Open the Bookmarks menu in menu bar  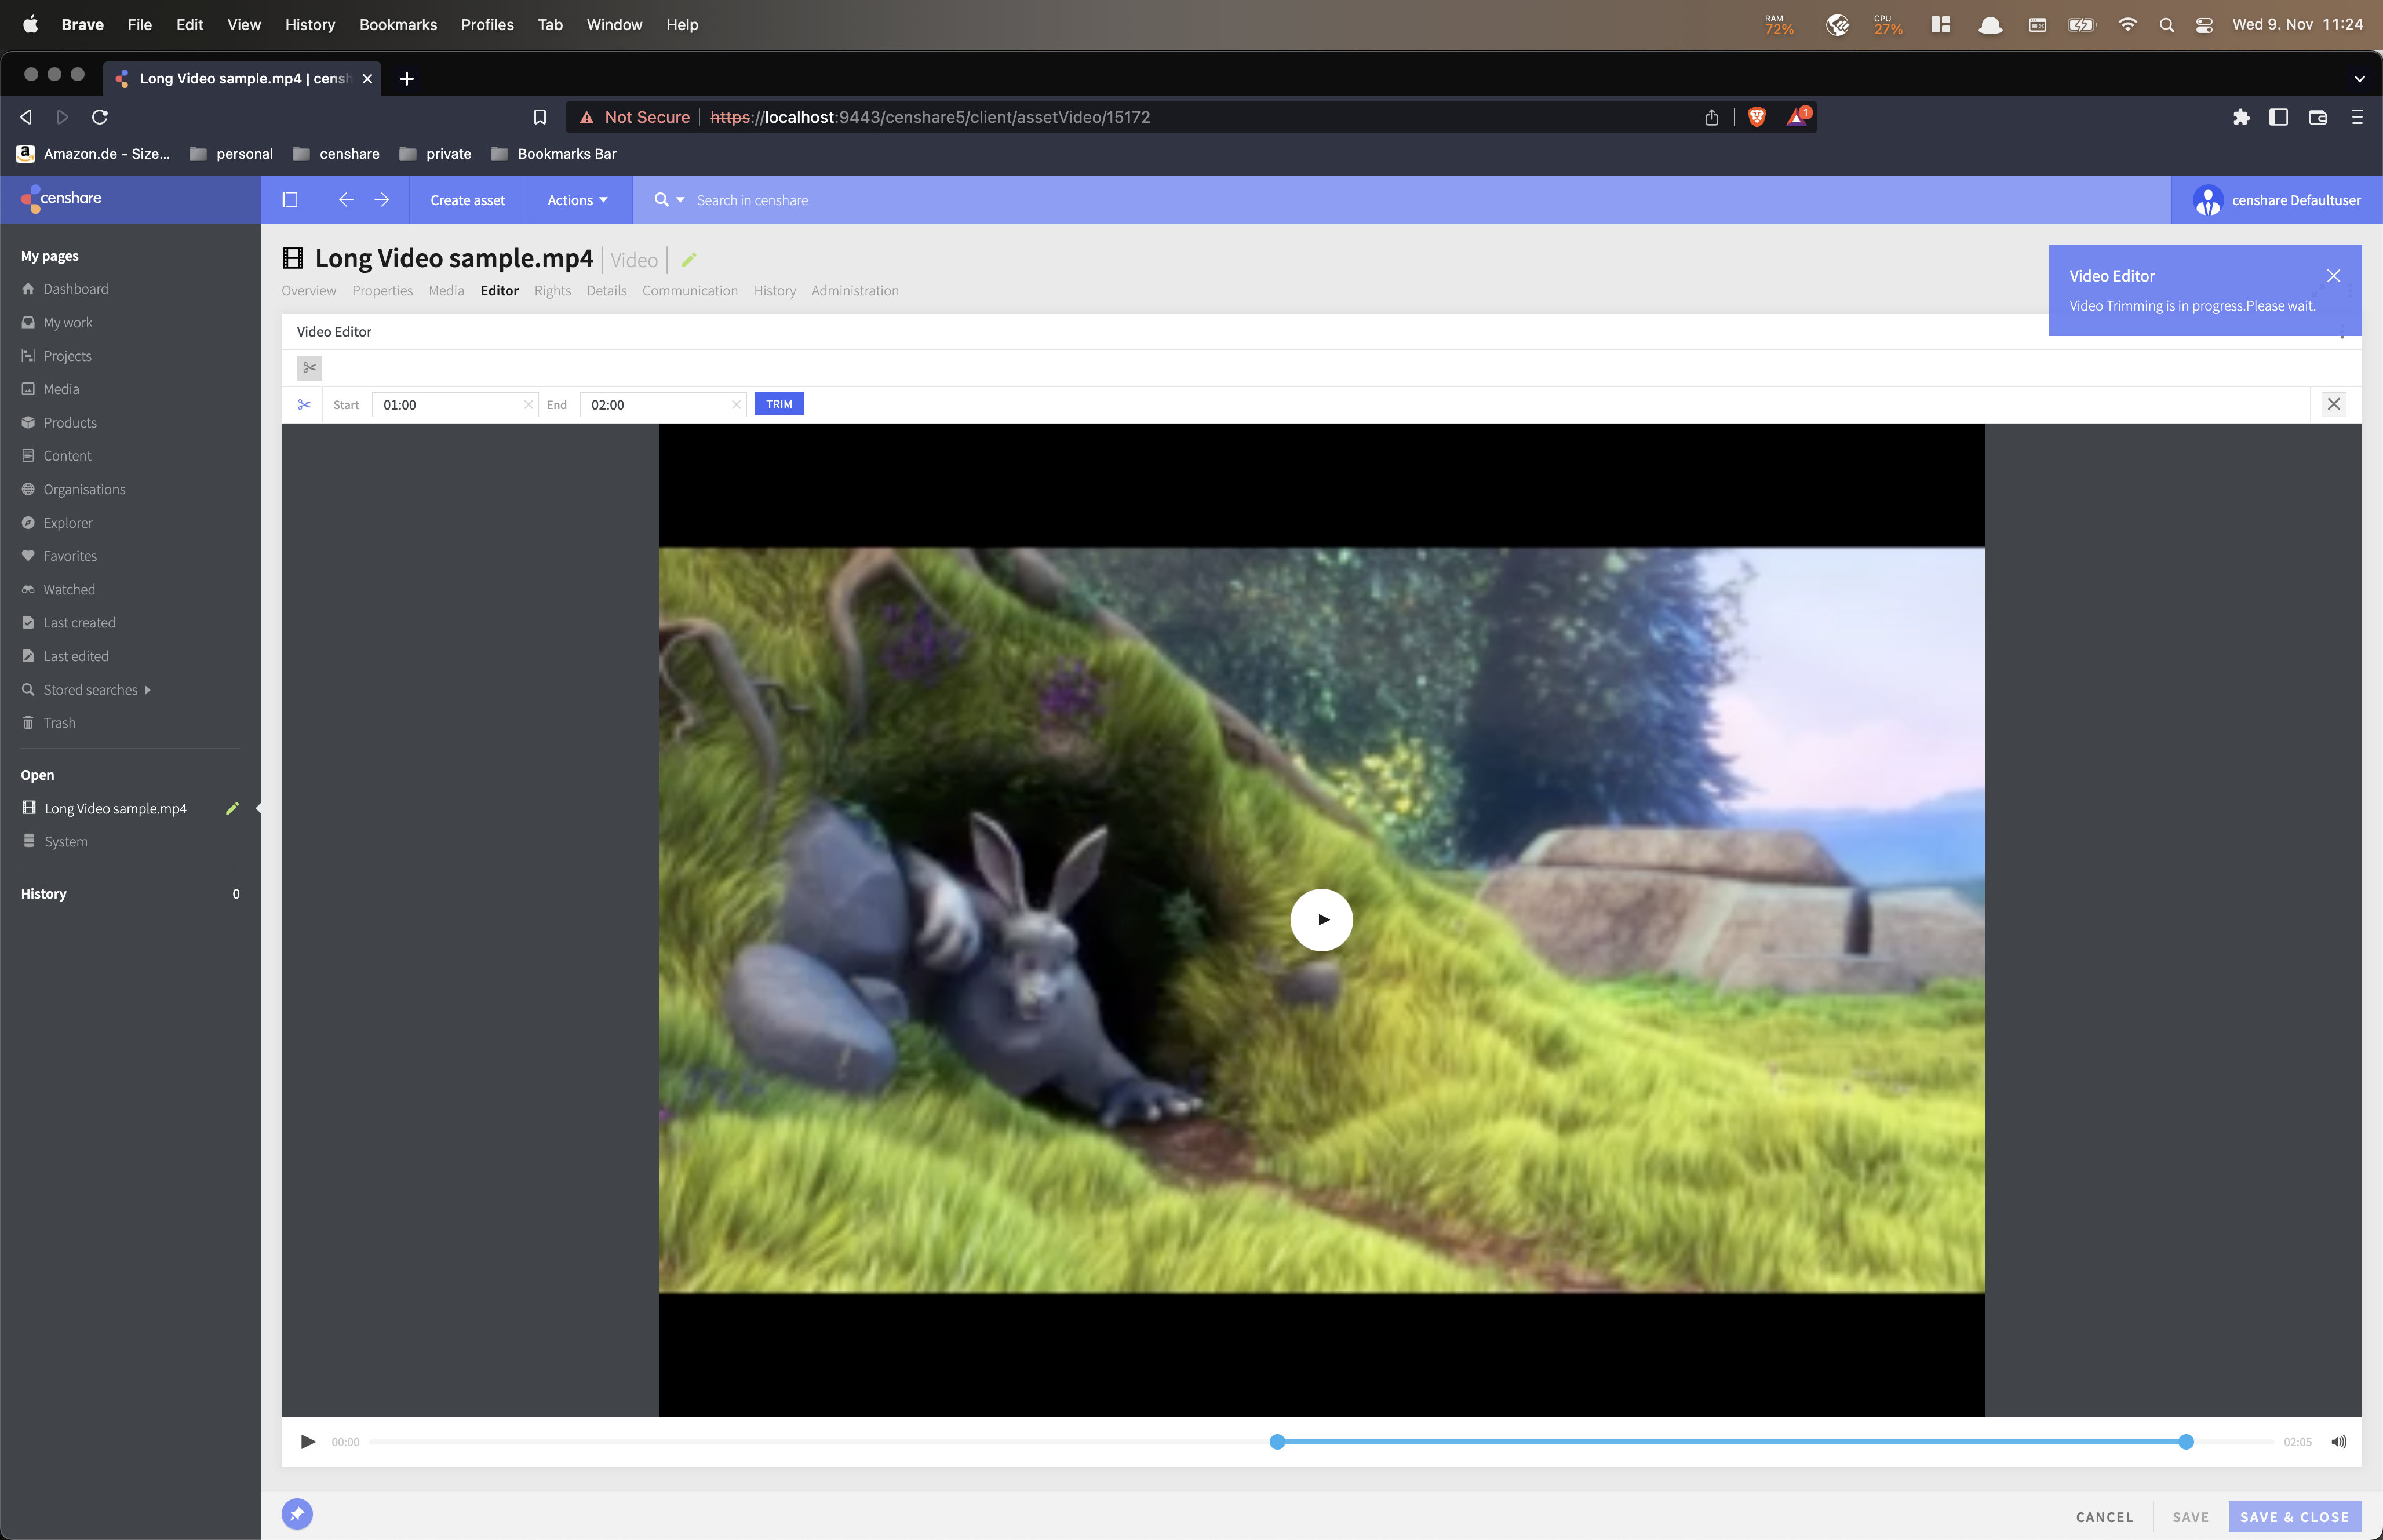tap(398, 24)
